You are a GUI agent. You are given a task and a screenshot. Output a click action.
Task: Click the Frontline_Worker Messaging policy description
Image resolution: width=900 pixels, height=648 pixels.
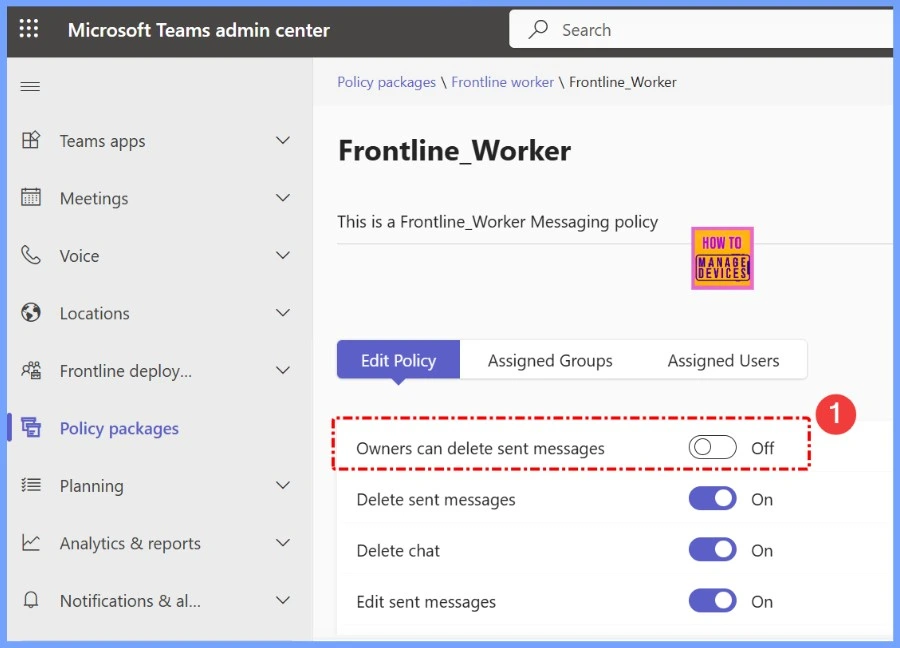[497, 222]
